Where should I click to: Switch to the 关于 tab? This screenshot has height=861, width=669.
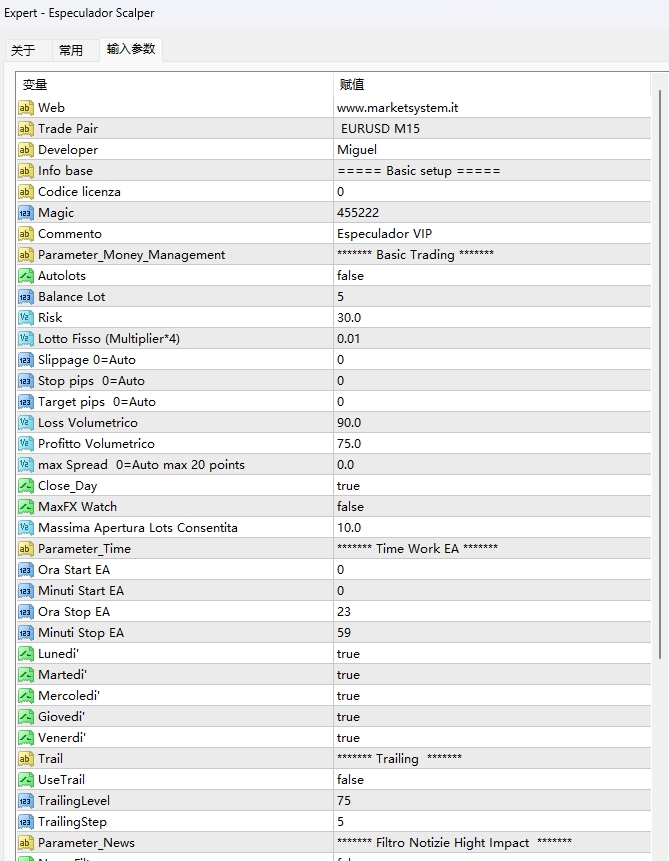pyautogui.click(x=23, y=50)
